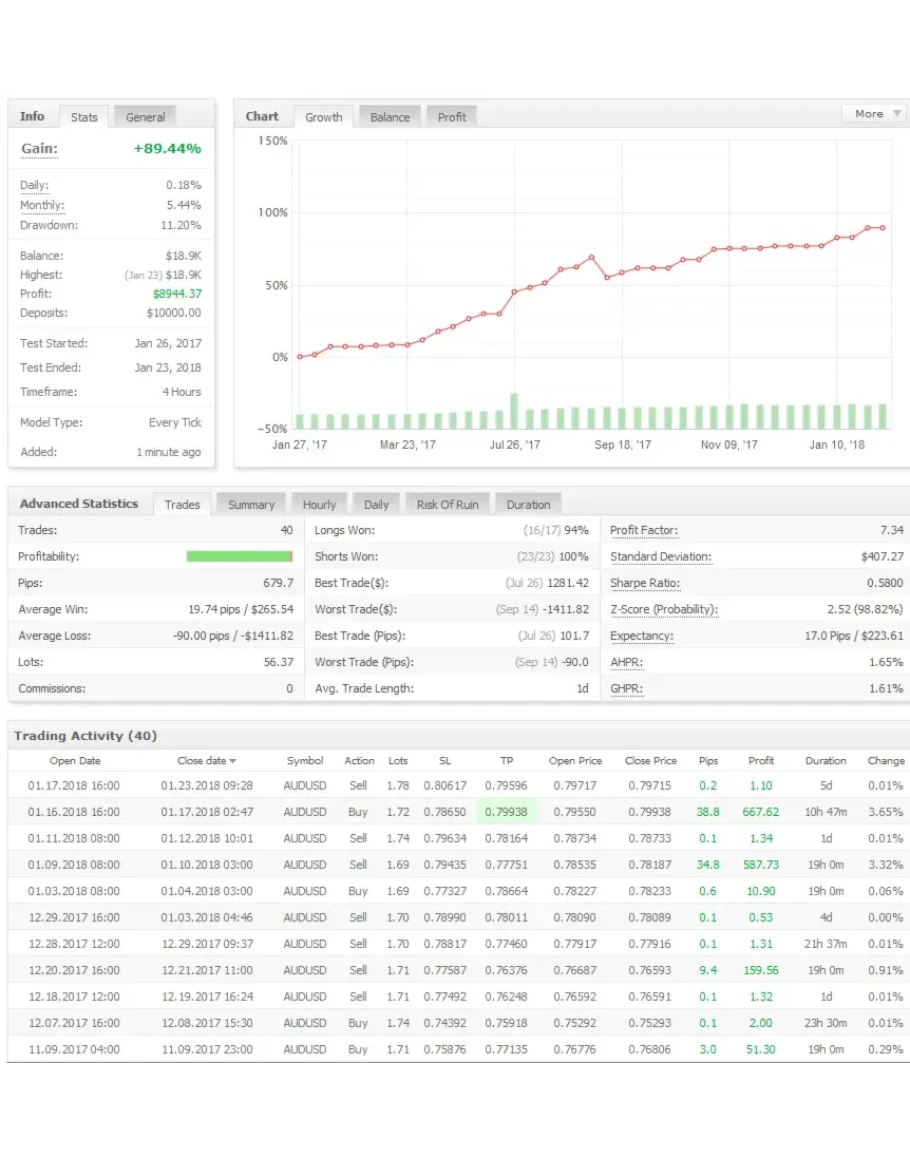The image size is (910, 1155).
Task: Click the last data point on growth chart
Action: click(x=883, y=228)
